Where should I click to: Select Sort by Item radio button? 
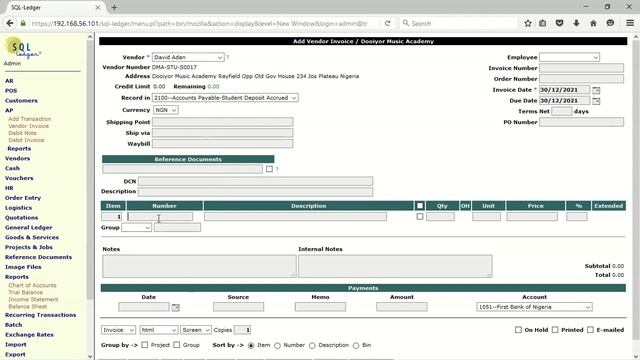[251, 345]
